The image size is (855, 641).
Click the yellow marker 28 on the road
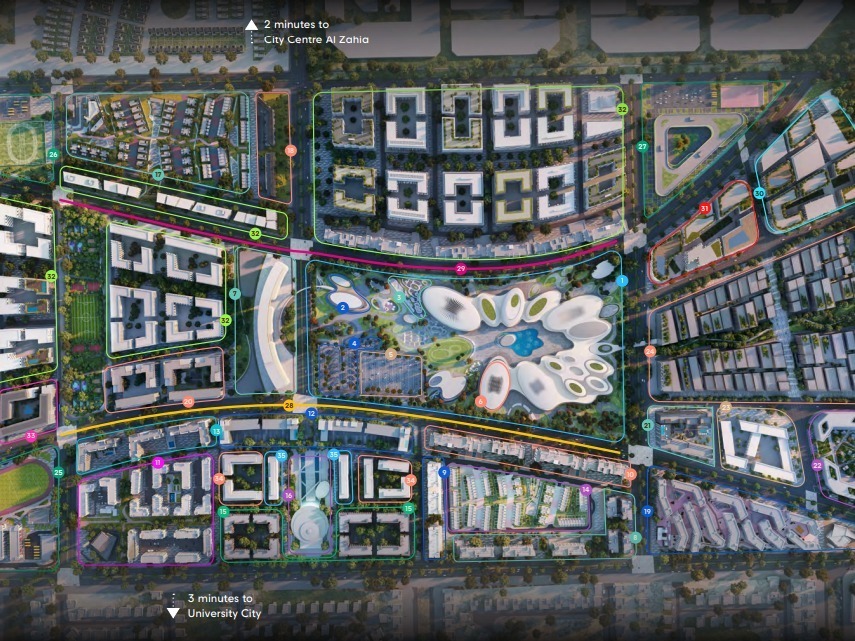pos(289,405)
